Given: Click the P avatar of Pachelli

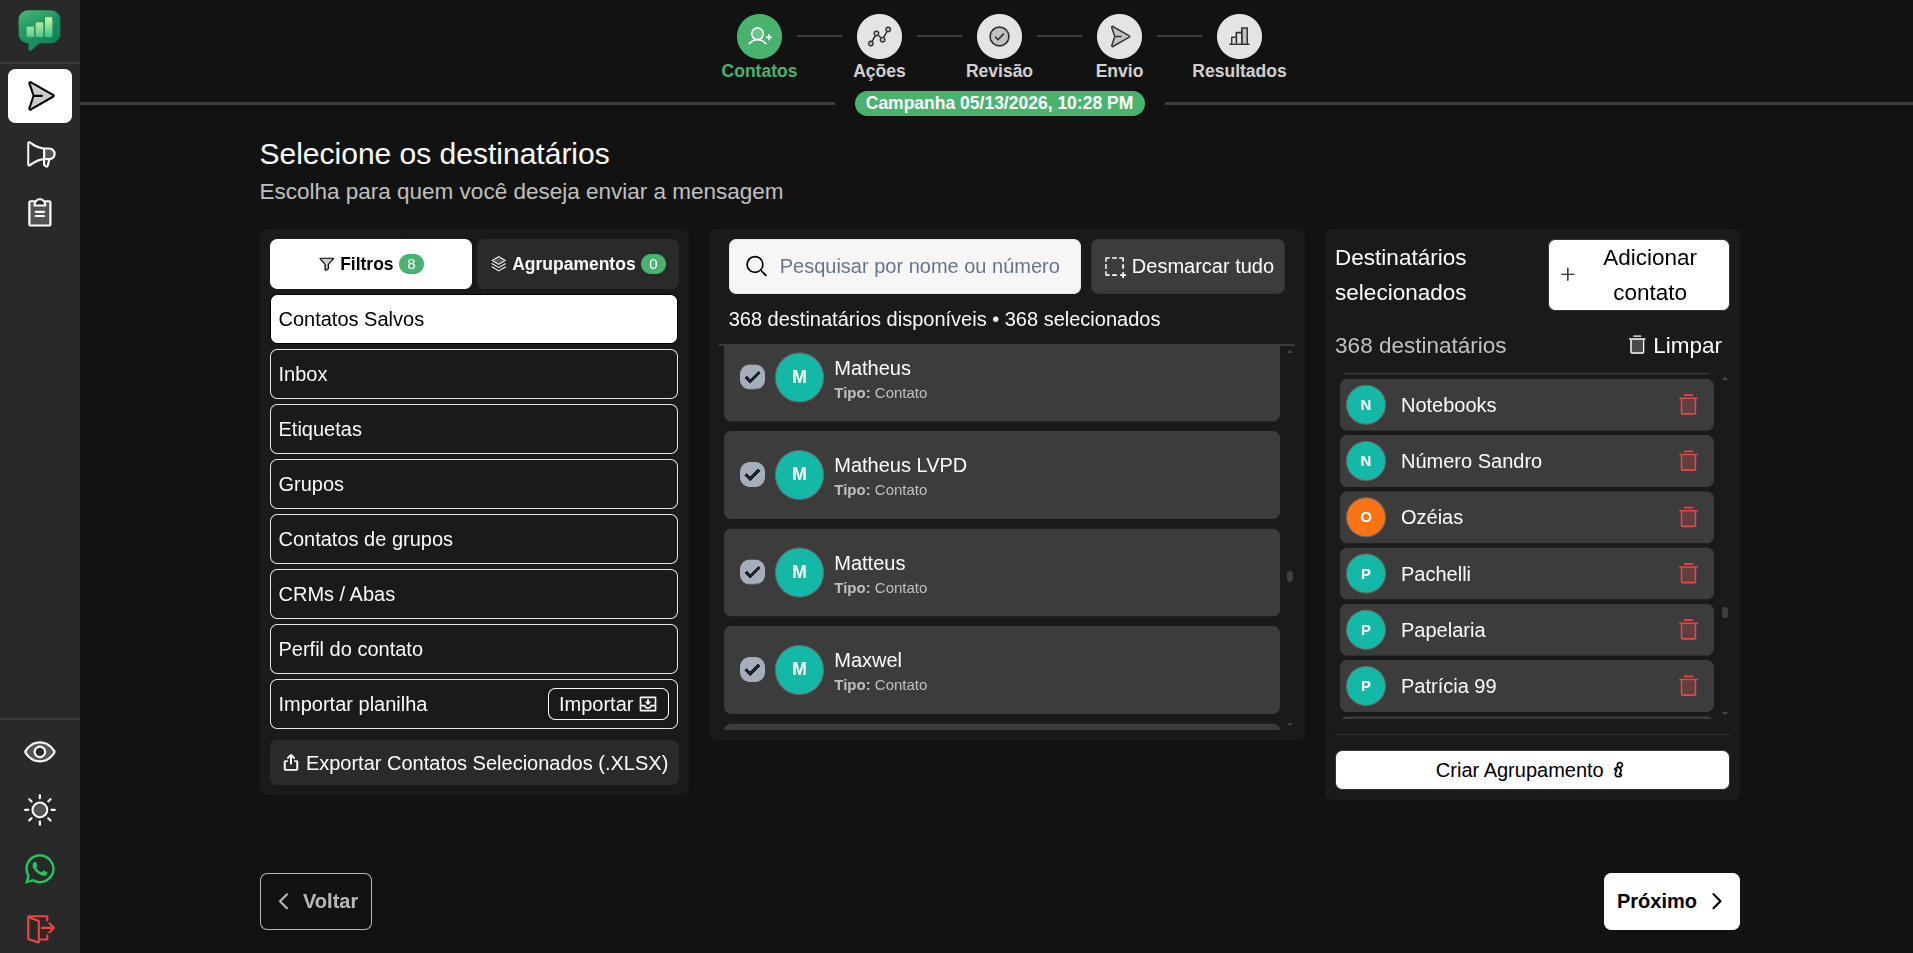Looking at the screenshot, I should coord(1365,574).
